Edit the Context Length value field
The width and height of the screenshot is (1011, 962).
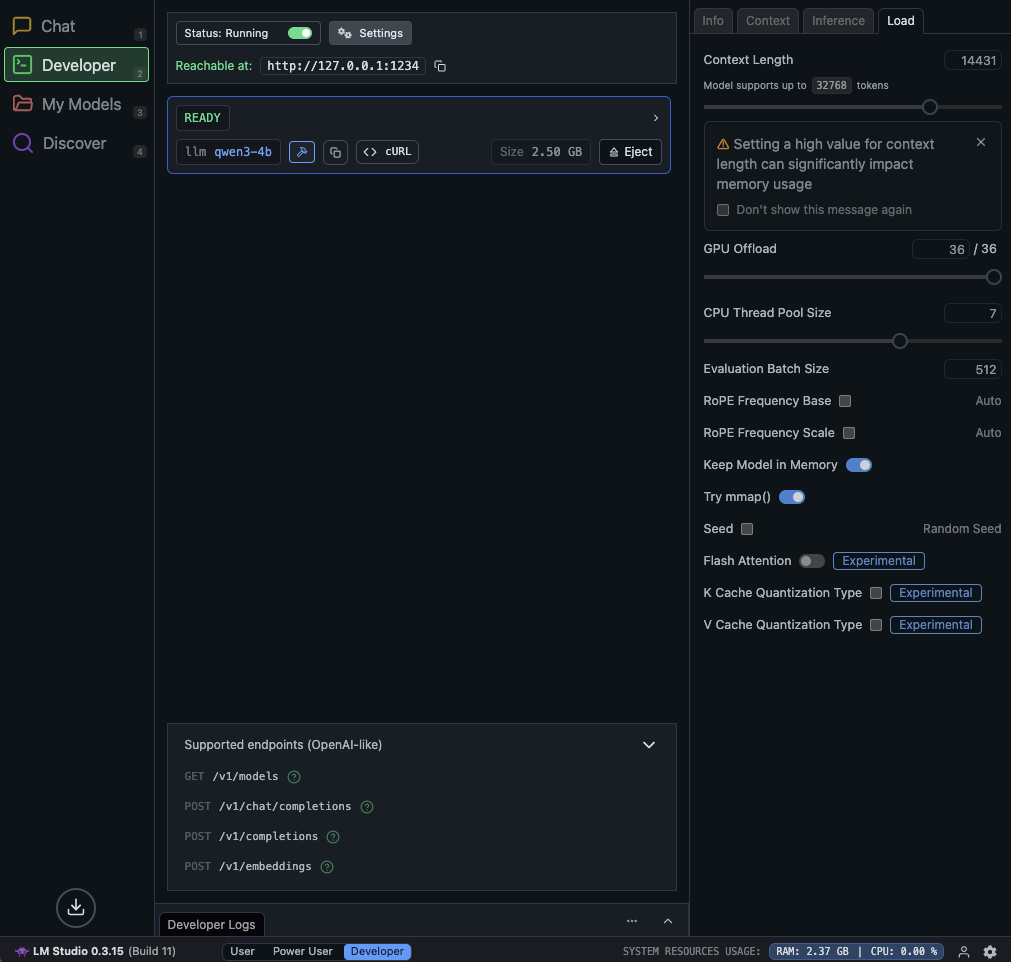pos(972,60)
